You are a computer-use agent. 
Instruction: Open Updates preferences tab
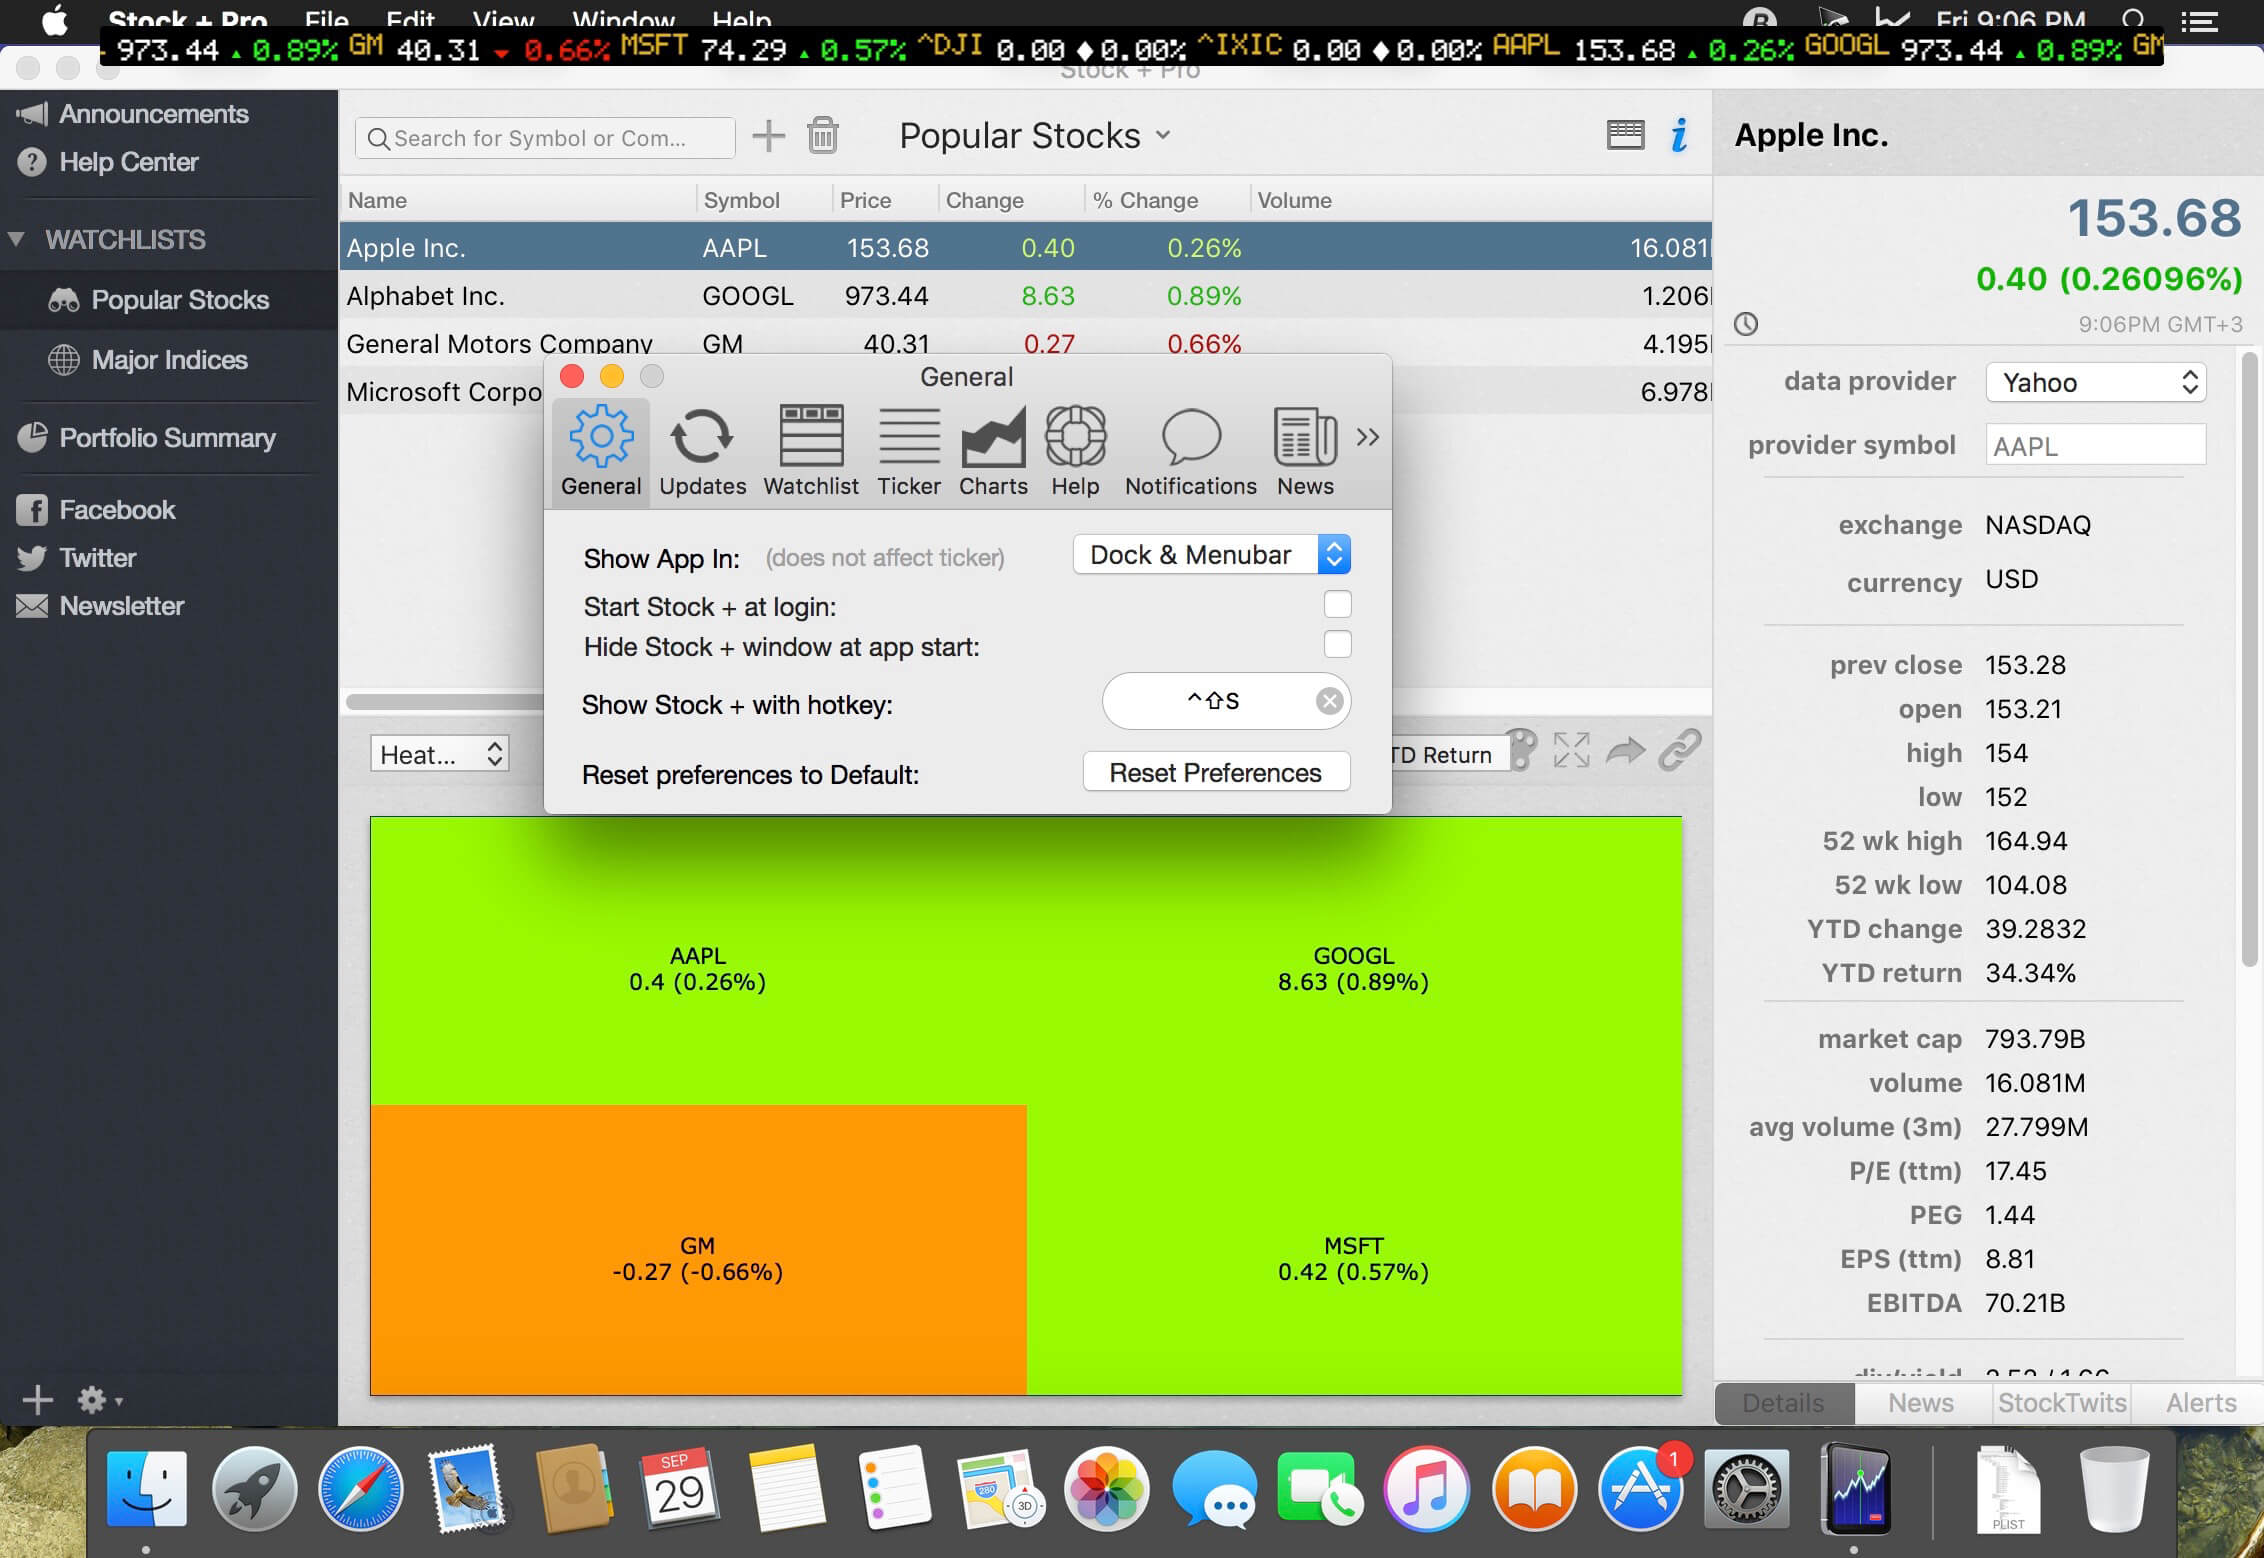pyautogui.click(x=702, y=451)
